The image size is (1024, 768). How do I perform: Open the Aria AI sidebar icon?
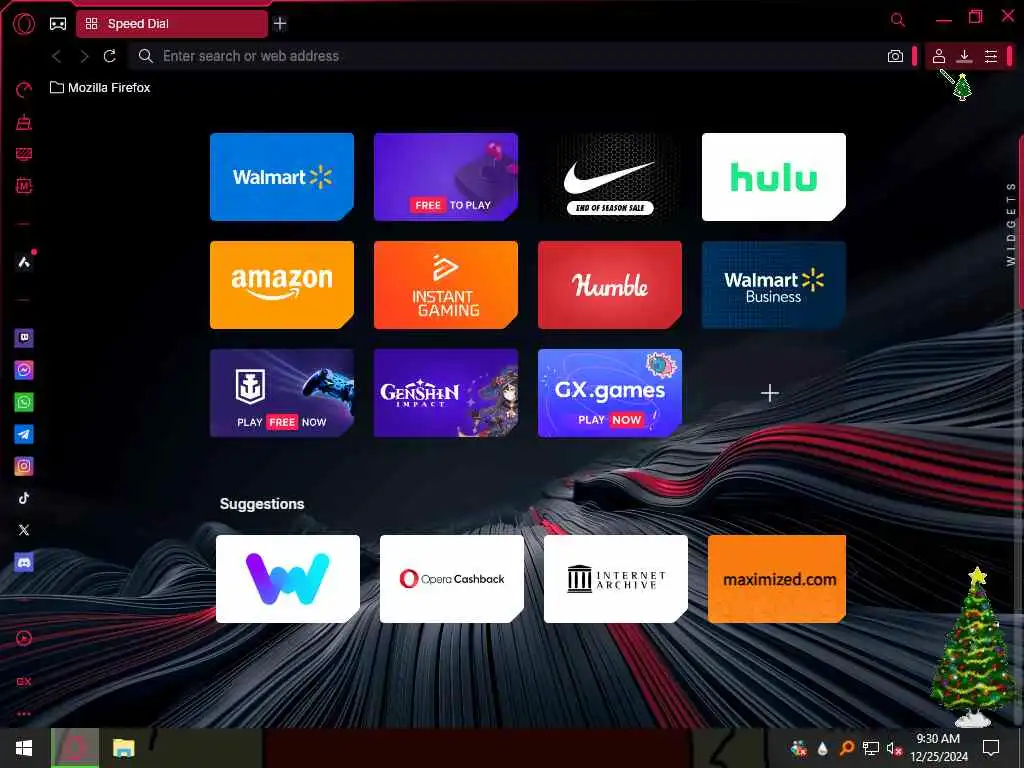click(24, 262)
